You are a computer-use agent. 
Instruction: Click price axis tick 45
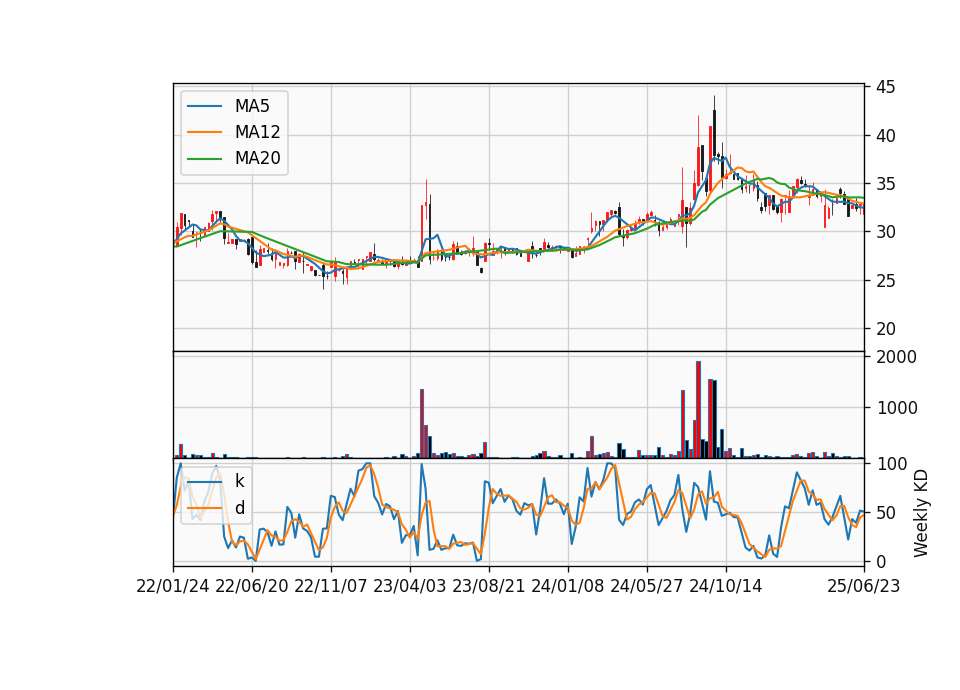pyautogui.click(x=885, y=87)
